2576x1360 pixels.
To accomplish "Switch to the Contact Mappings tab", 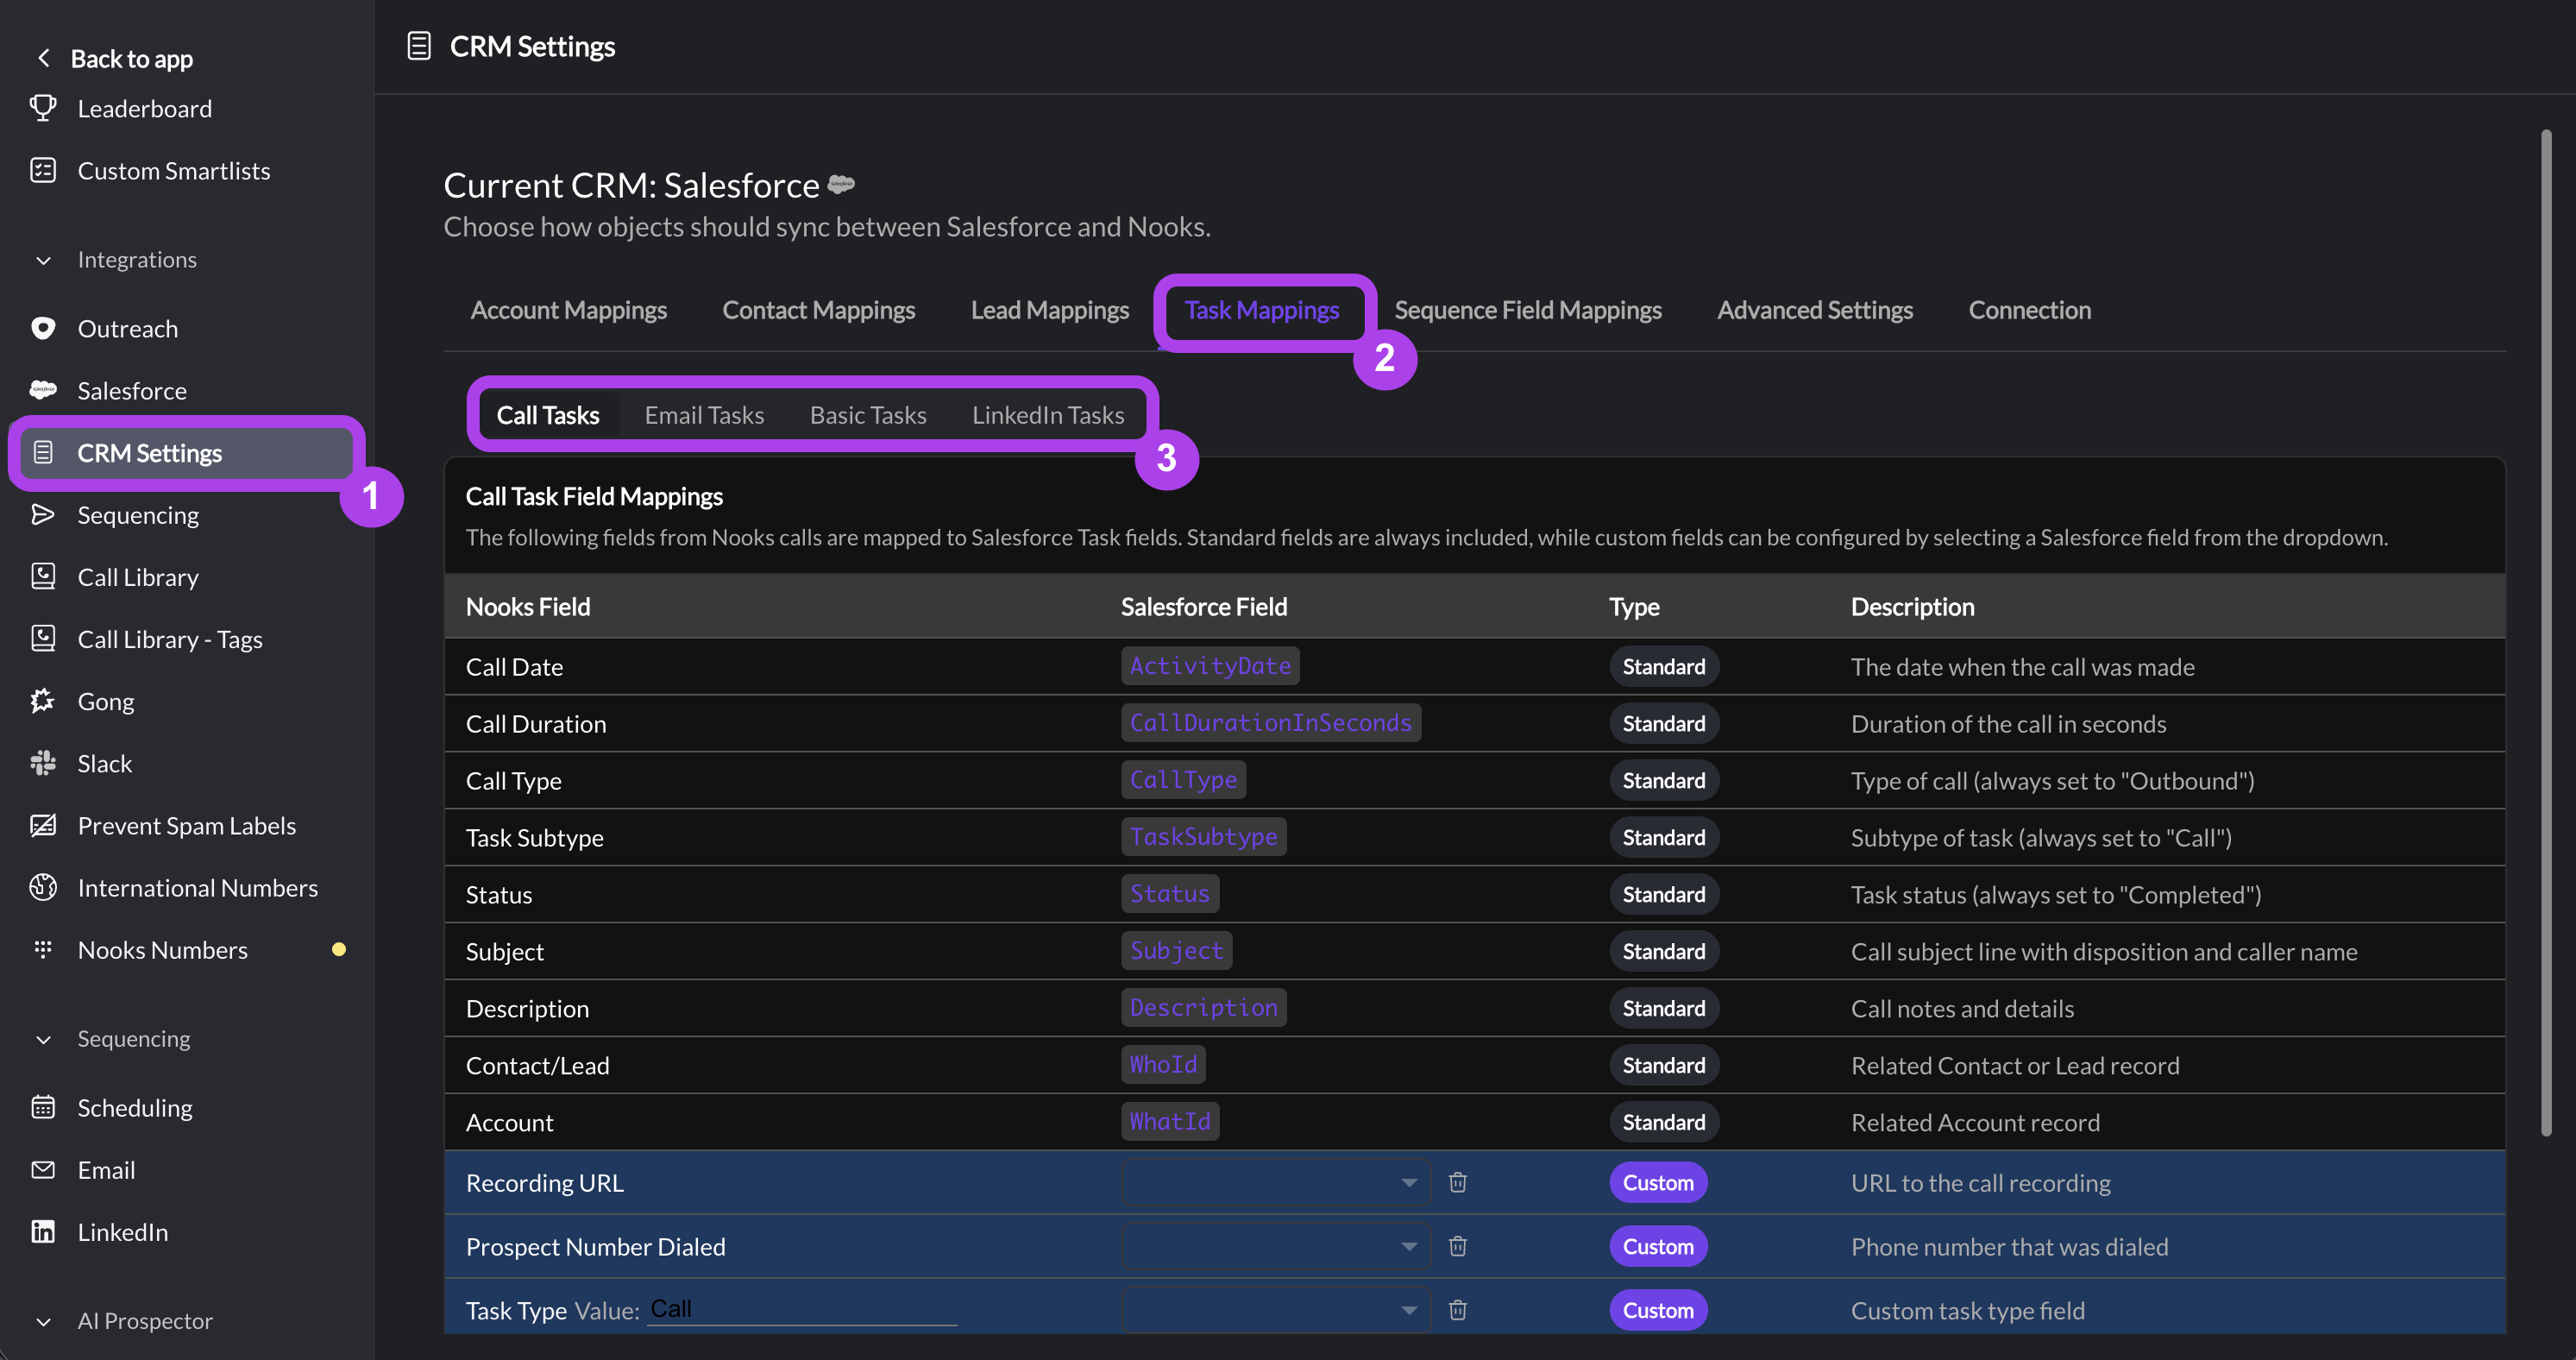I will click(x=818, y=310).
